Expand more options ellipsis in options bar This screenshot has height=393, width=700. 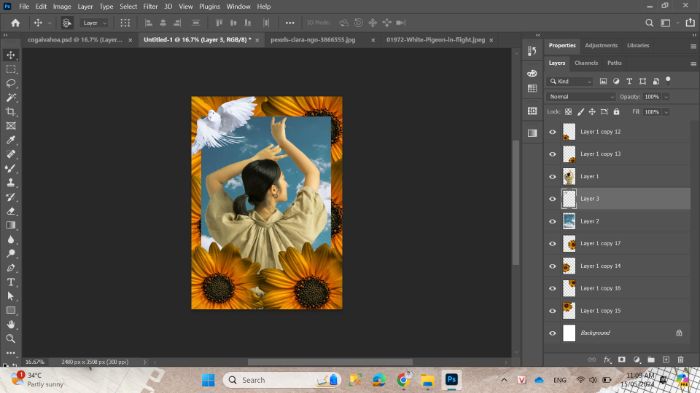tap(290, 23)
